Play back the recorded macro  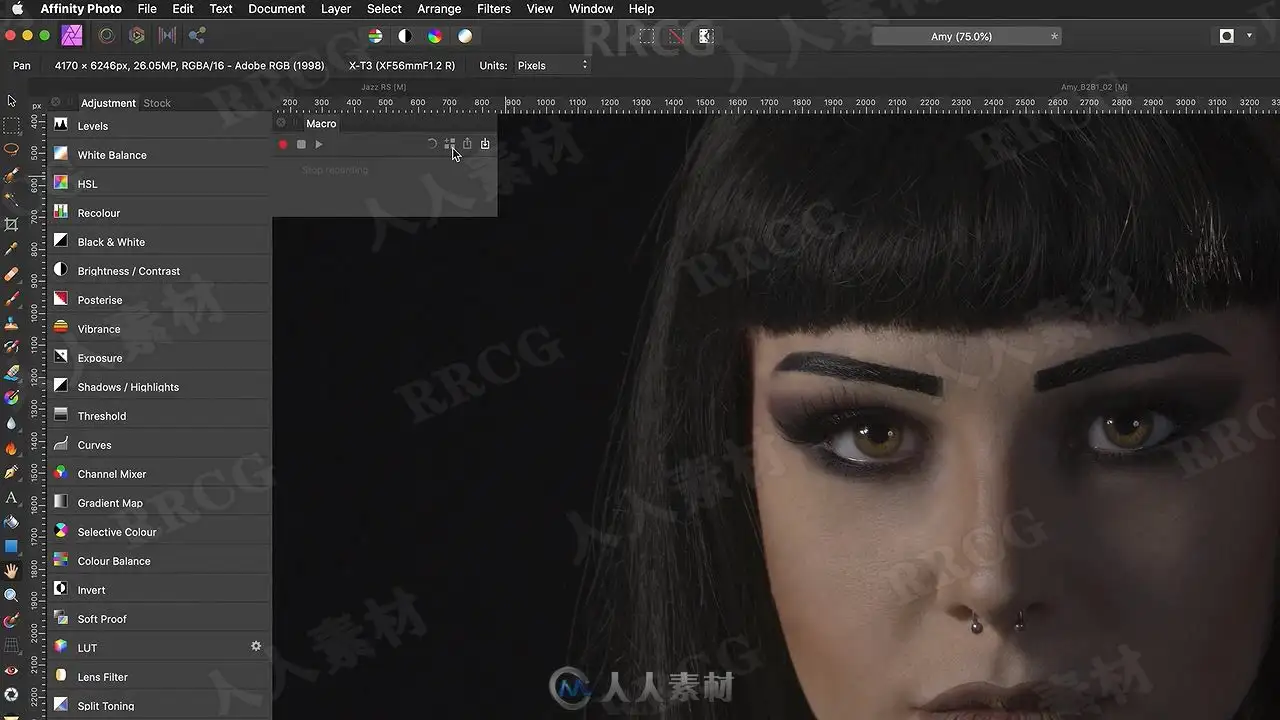(x=319, y=145)
